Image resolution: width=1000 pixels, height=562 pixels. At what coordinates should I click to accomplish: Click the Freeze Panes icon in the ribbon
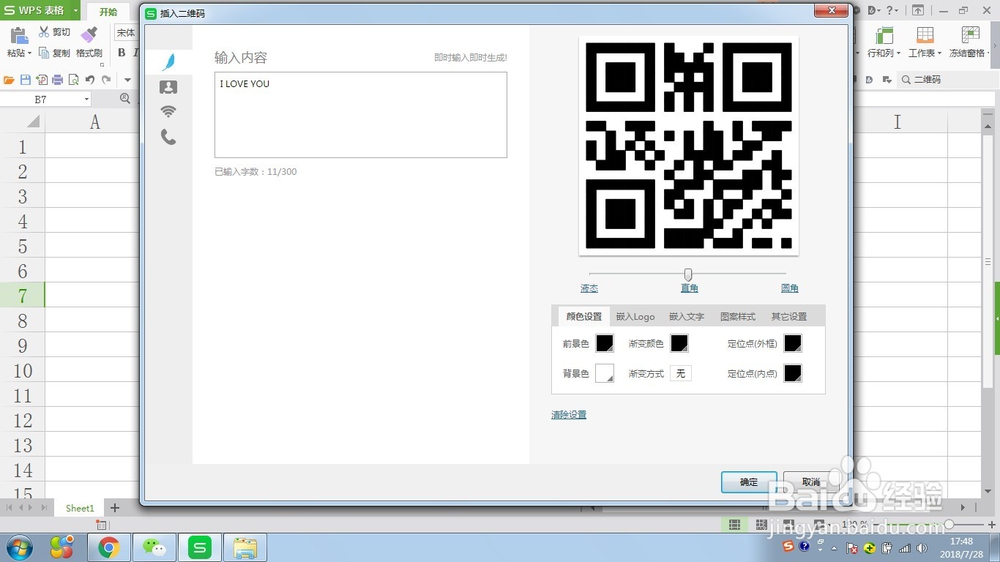point(970,35)
